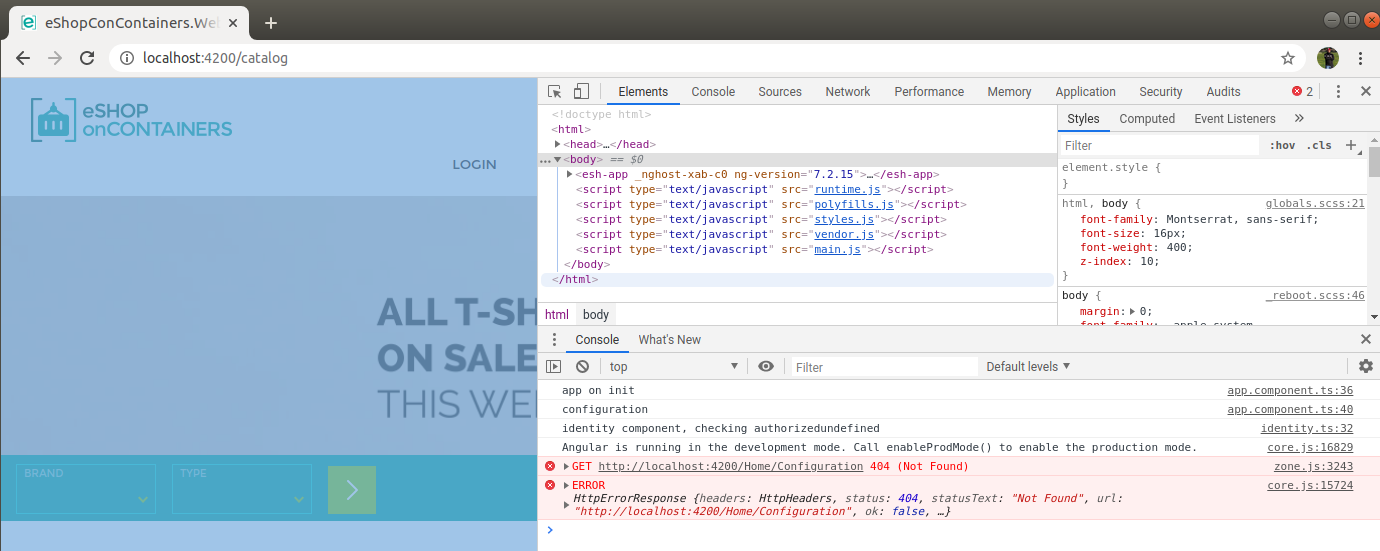Expand the head element node
Viewport: 1380px width, 551px height.
click(x=558, y=144)
